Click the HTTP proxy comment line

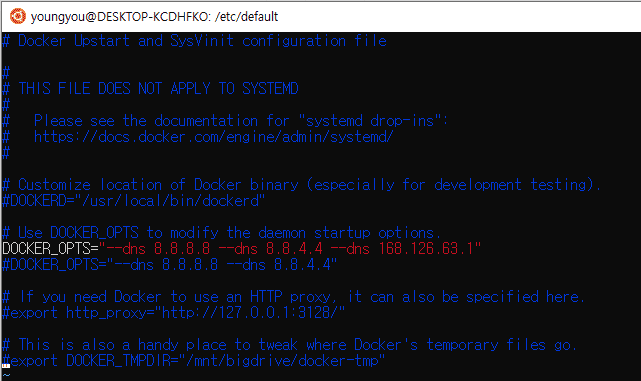point(293,297)
